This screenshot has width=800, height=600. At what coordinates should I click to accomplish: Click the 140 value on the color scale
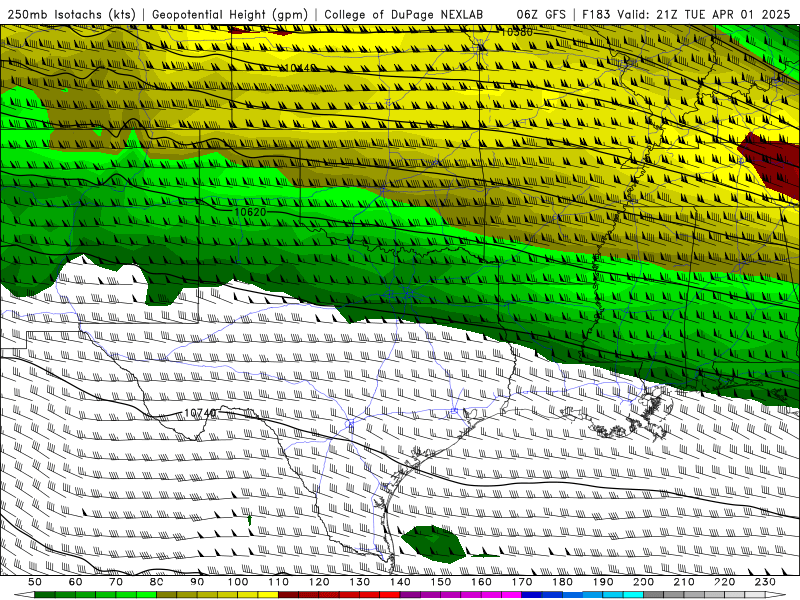pos(400,582)
